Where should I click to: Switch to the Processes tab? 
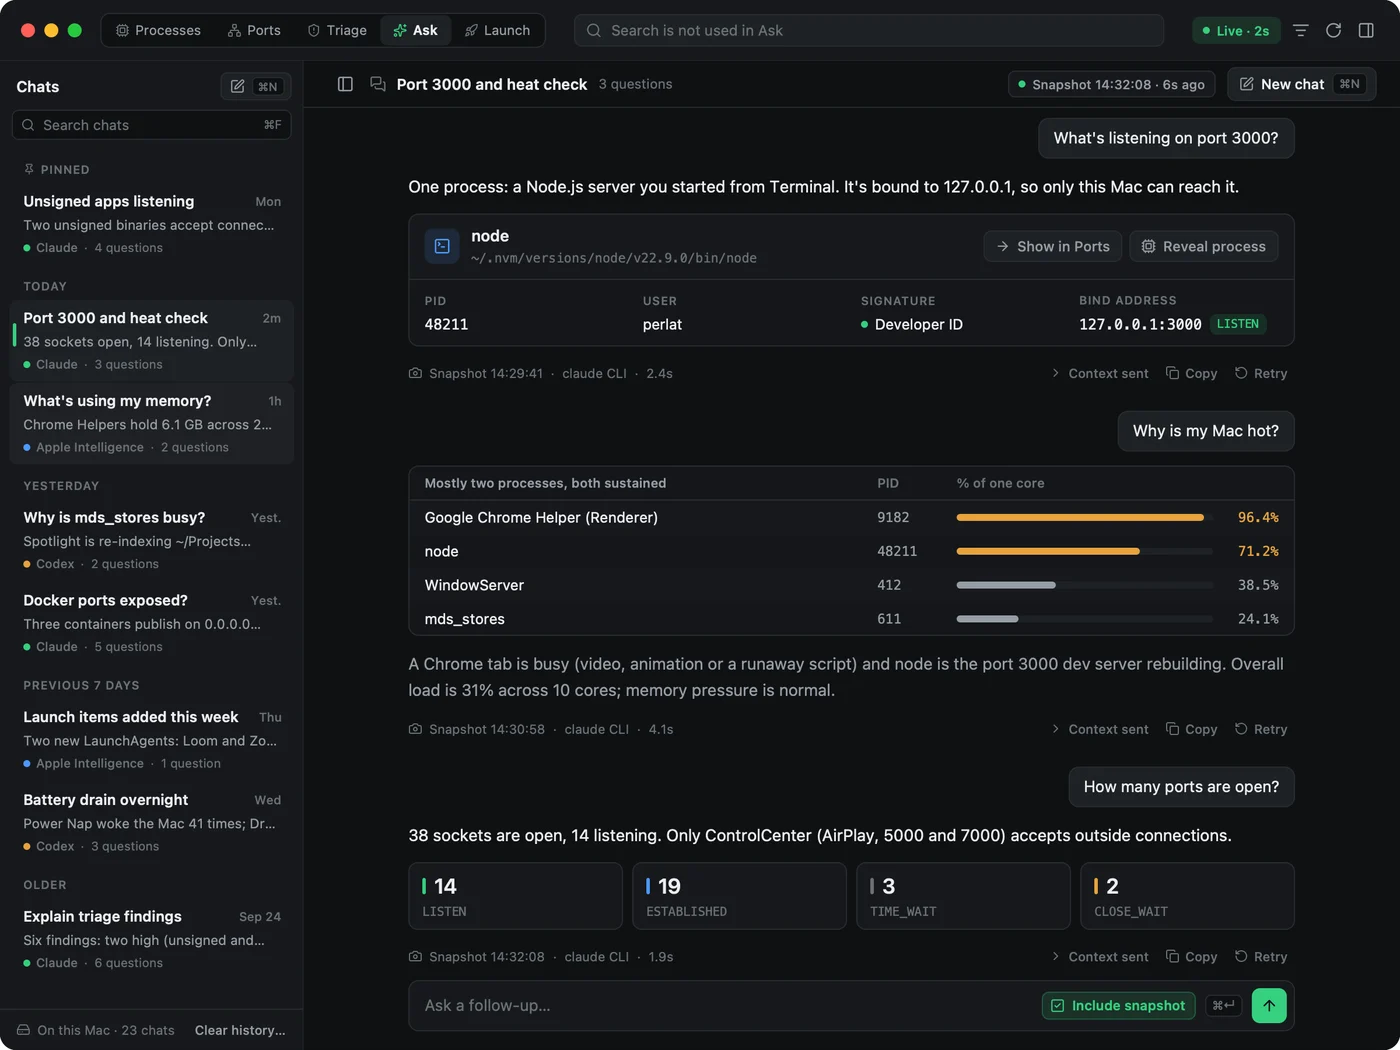158,30
